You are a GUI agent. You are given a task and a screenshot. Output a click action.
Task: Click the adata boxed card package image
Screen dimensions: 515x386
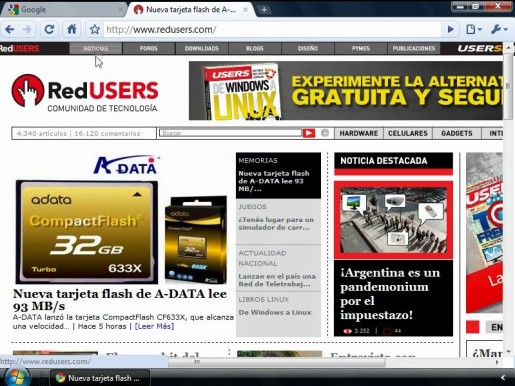point(196,240)
